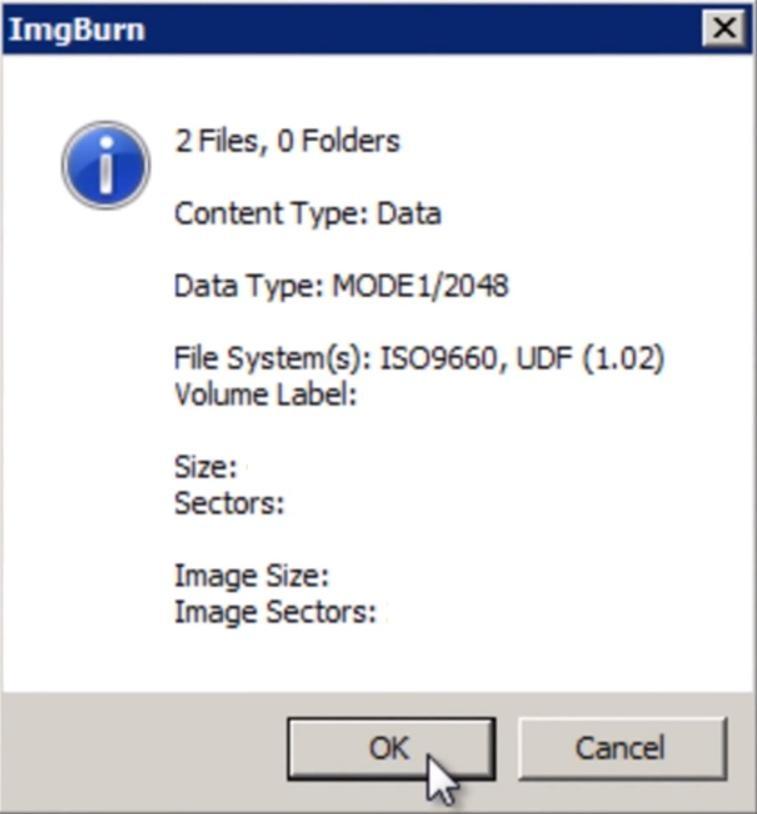Click the Size label
Screen dimensions: 757x814
[206, 467]
